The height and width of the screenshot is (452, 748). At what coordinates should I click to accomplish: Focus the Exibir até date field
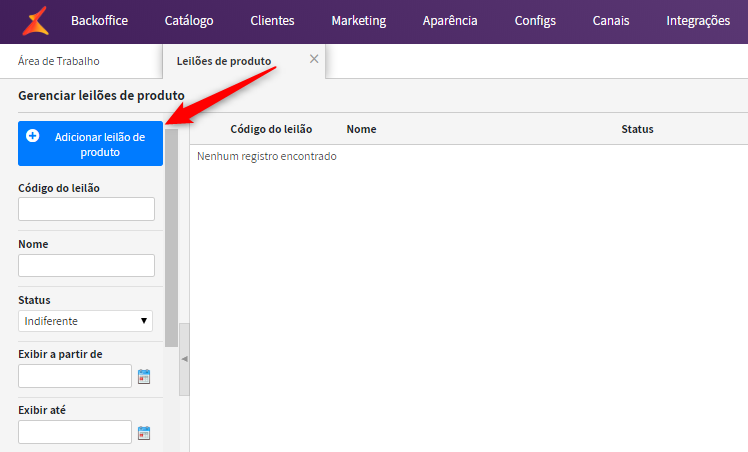[75, 432]
